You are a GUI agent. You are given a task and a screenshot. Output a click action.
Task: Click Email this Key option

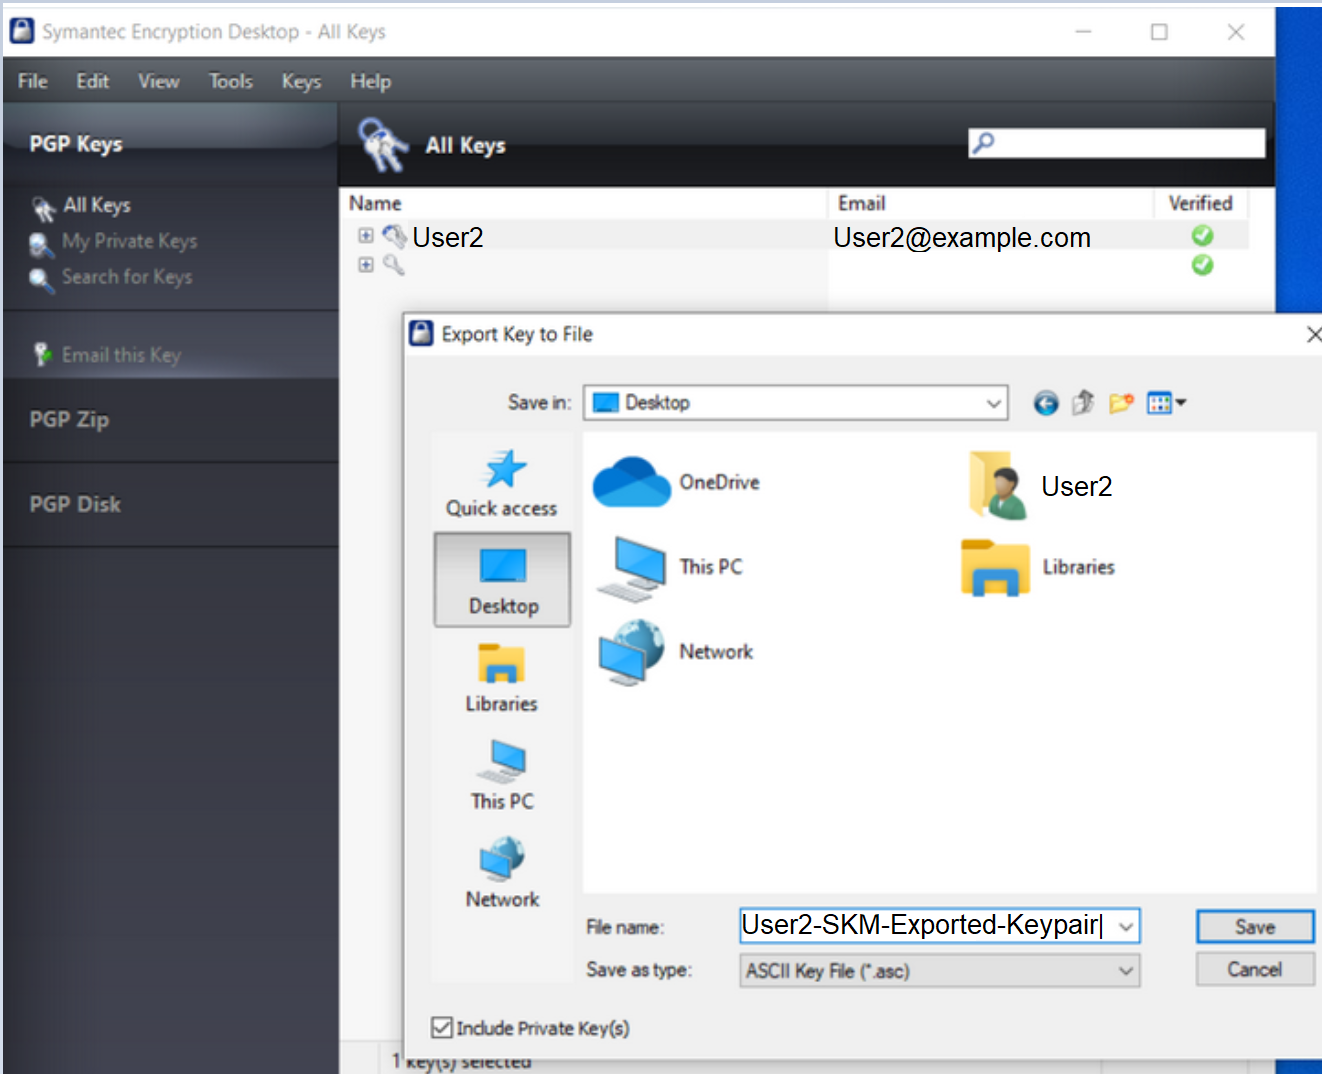point(121,355)
